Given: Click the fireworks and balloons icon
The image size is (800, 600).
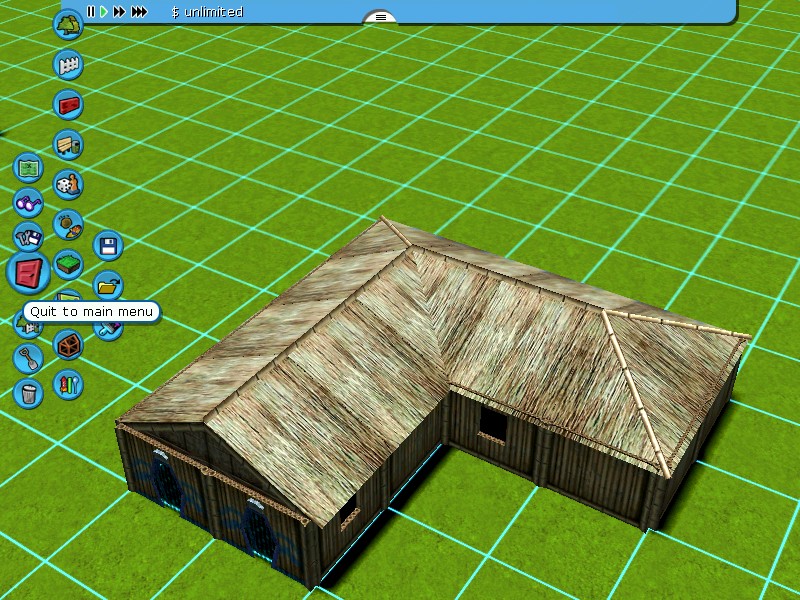Looking at the screenshot, I should [x=68, y=383].
